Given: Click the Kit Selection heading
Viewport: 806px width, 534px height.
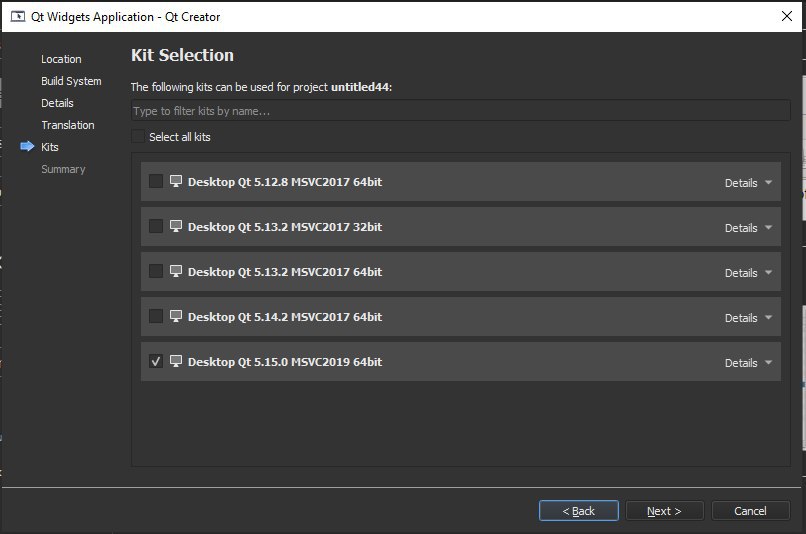Looking at the screenshot, I should coord(182,55).
